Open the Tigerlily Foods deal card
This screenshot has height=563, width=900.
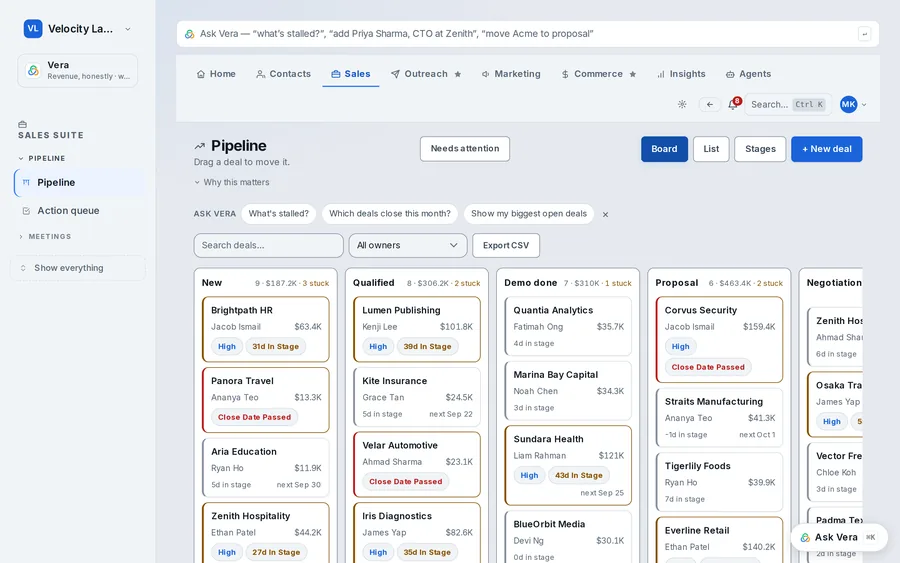tap(719, 482)
